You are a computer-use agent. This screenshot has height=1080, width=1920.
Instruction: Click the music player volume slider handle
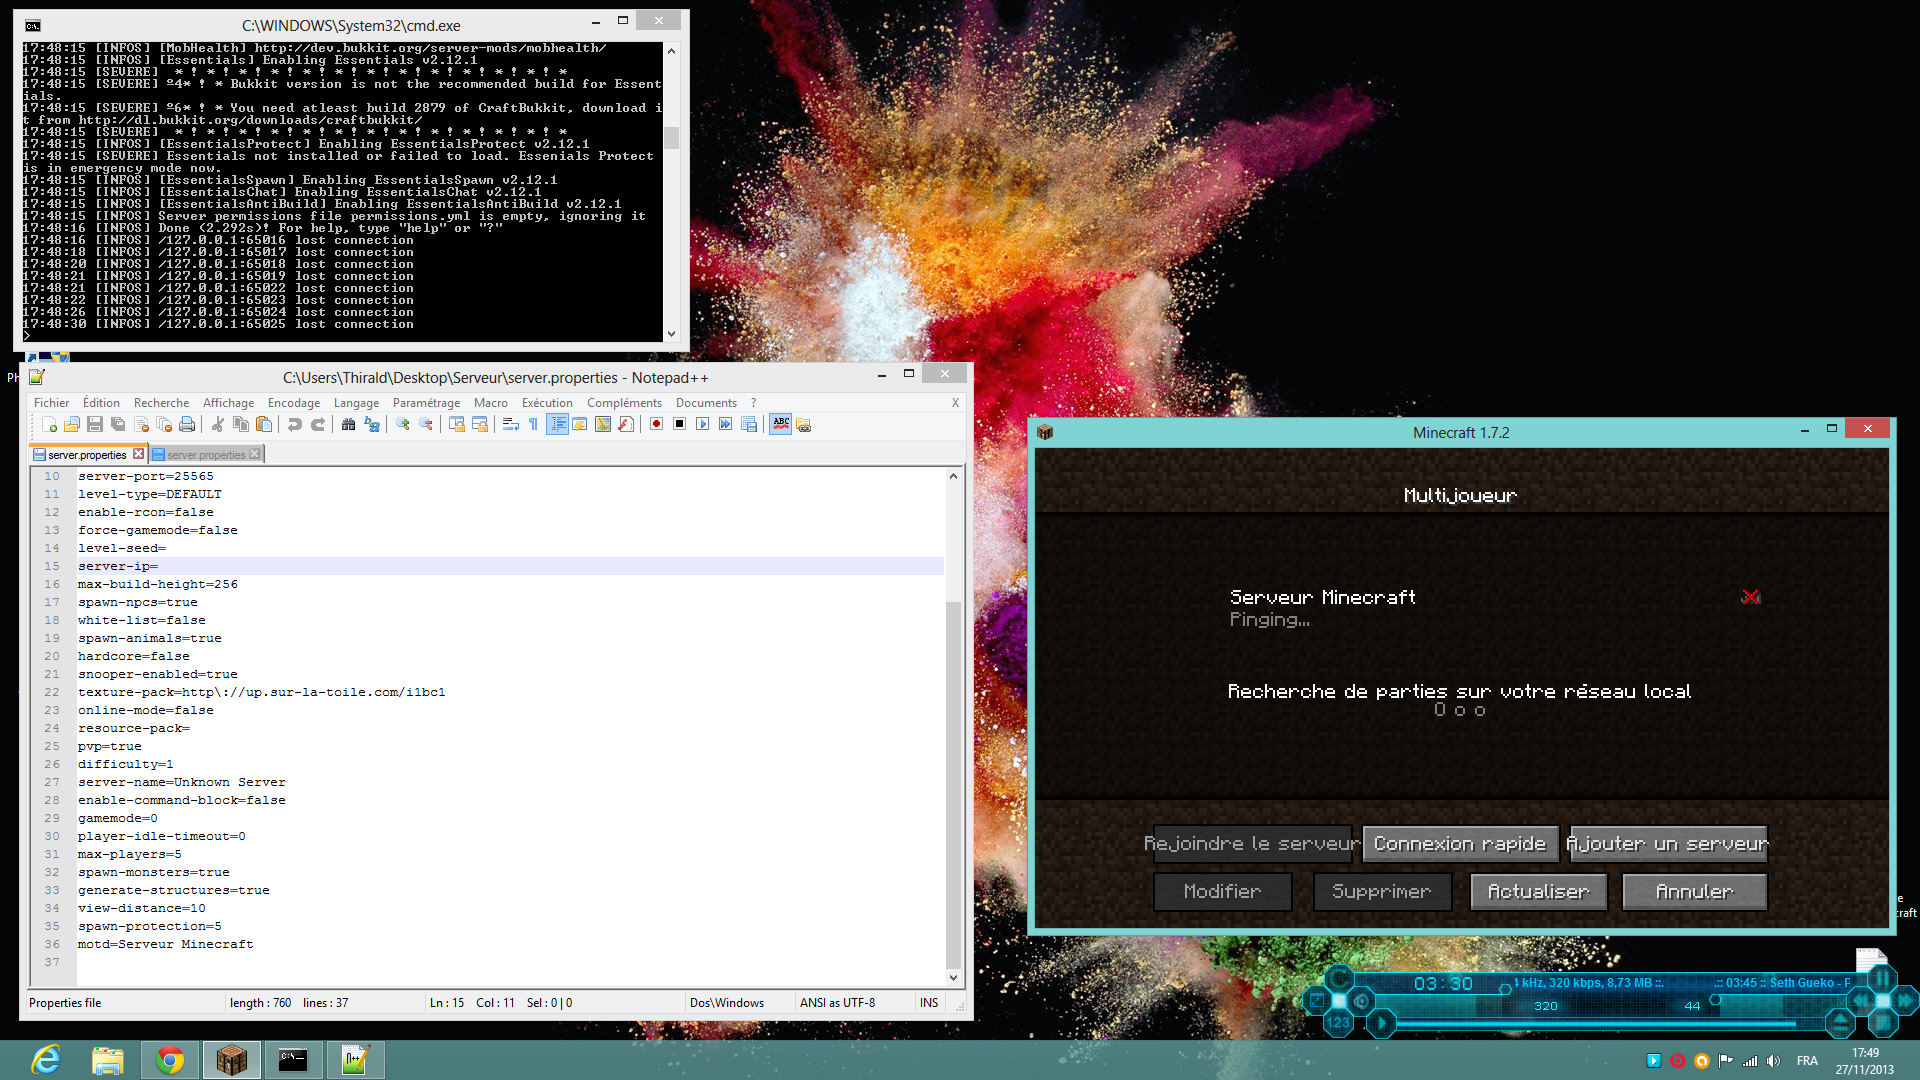pos(1505,989)
